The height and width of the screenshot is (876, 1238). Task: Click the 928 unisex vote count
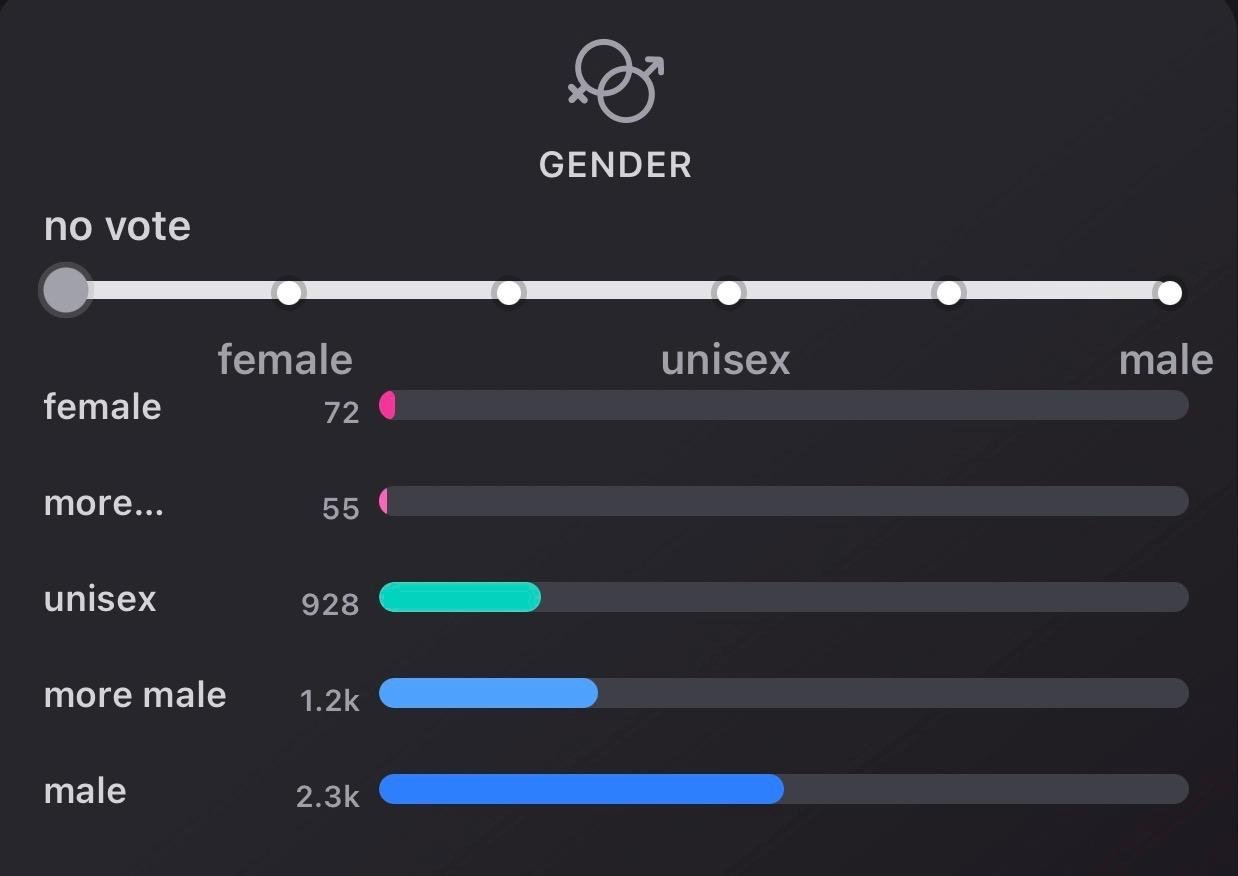[x=330, y=604]
